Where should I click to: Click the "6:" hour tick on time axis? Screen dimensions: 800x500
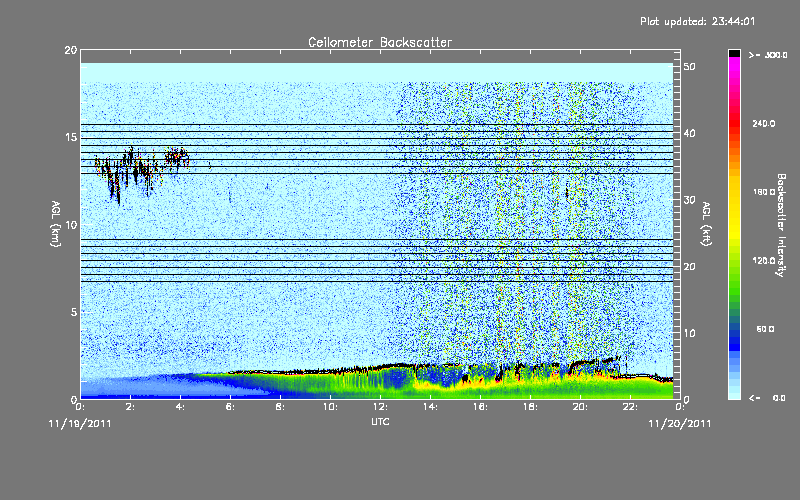[230, 407]
